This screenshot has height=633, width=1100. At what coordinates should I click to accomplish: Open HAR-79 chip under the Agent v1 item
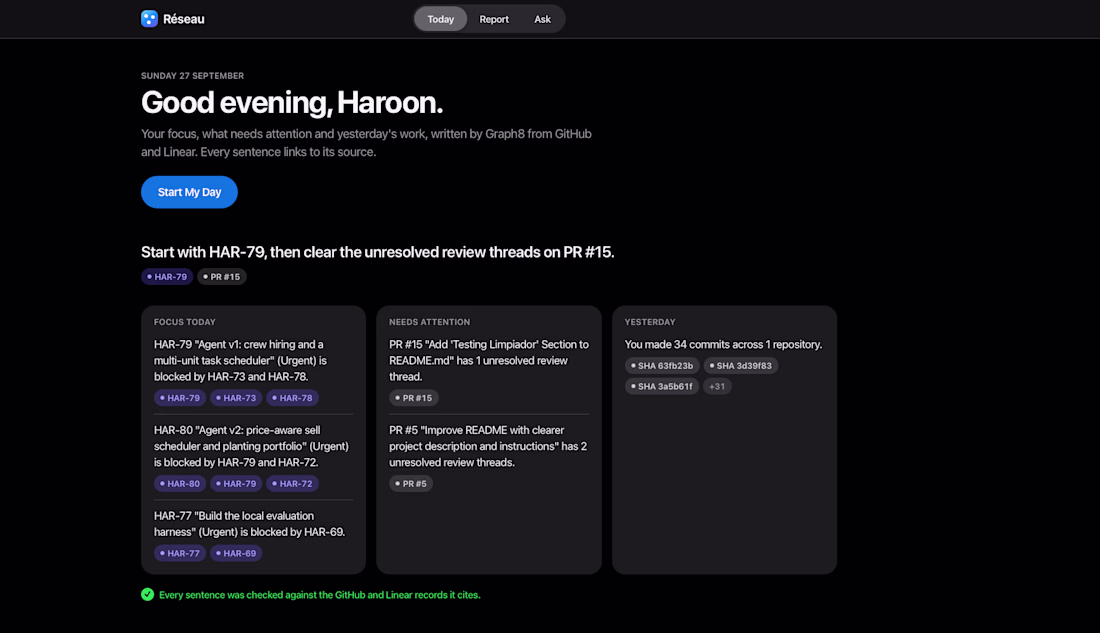point(180,398)
